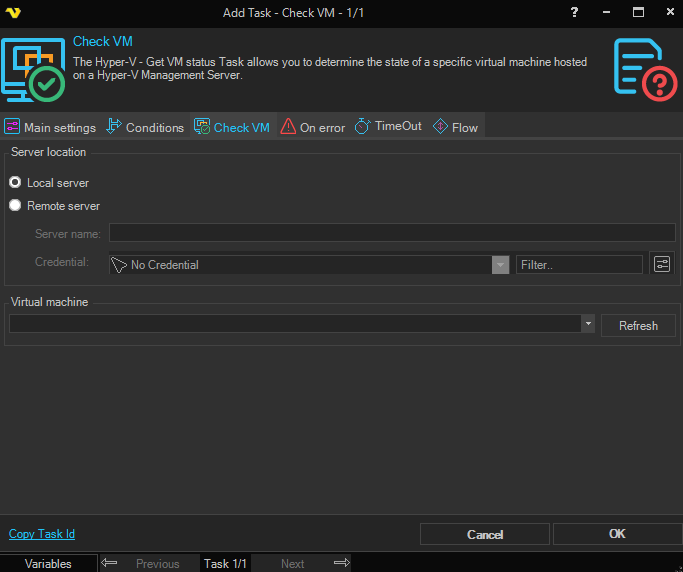Expand the Virtual machine dropdown

[x=588, y=324]
